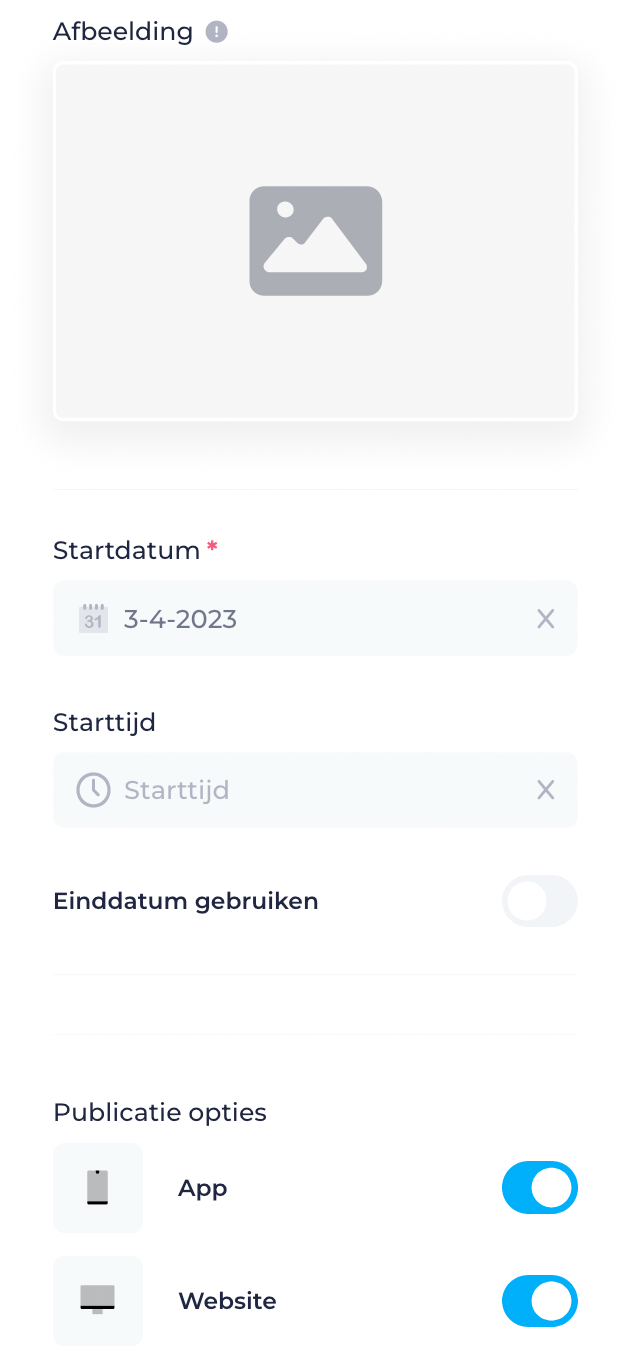
Task: Click the info icon next to Afbeelding
Action: pos(215,31)
